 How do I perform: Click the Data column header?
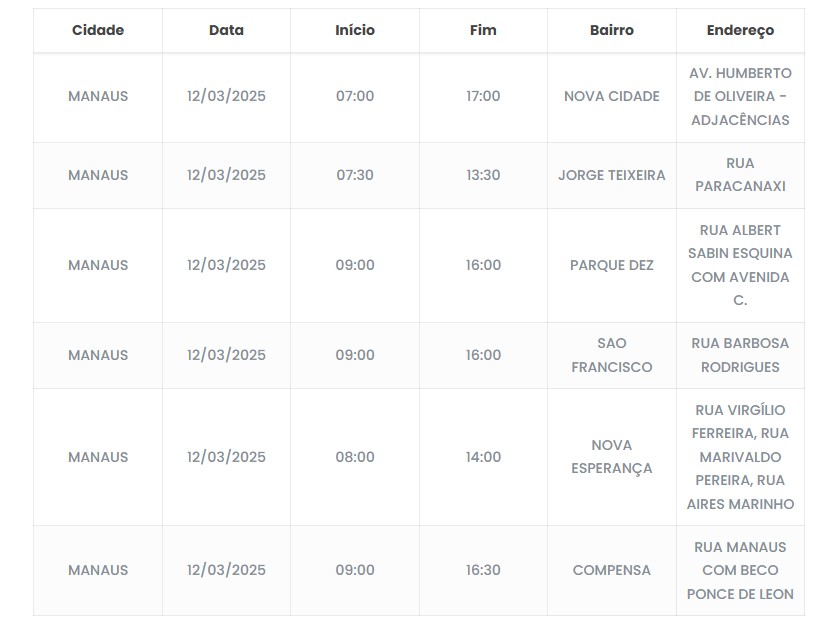tap(226, 30)
